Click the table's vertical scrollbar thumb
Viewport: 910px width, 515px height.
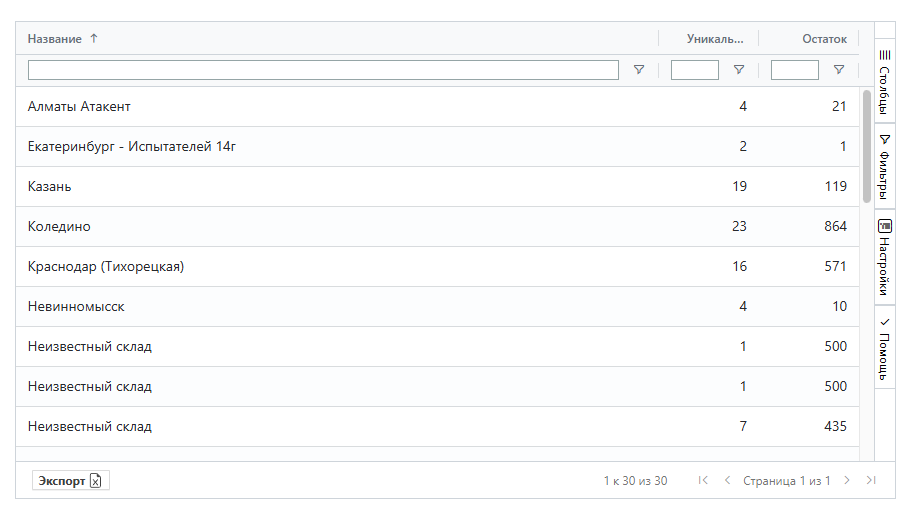[867, 146]
